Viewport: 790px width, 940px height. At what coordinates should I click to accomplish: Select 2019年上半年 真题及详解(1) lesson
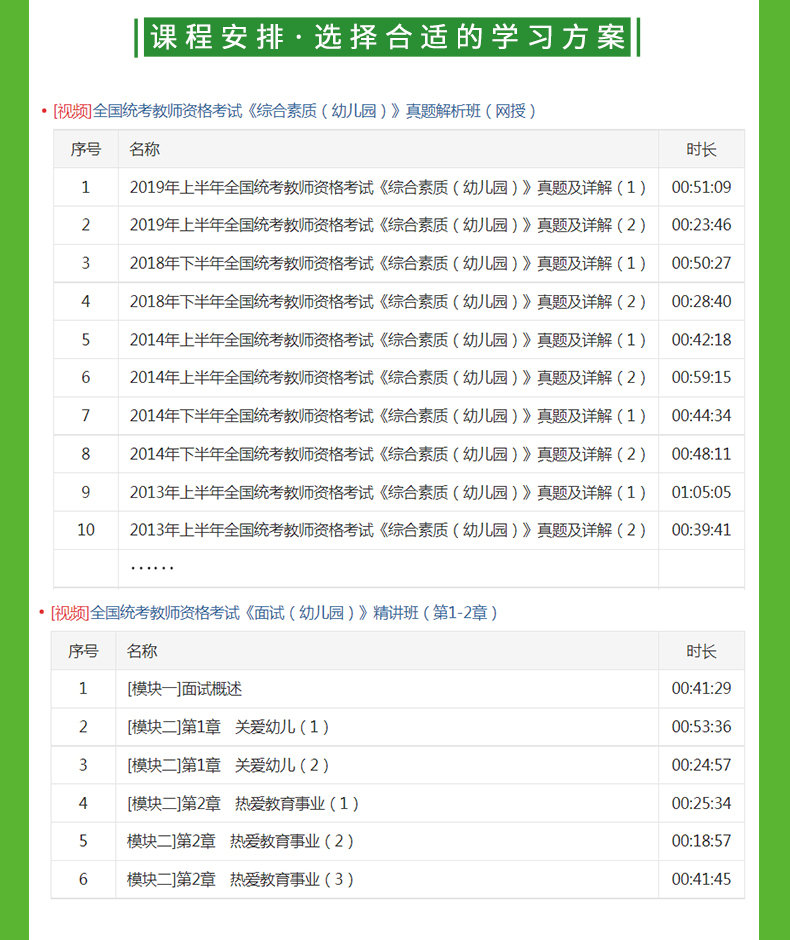[388, 187]
